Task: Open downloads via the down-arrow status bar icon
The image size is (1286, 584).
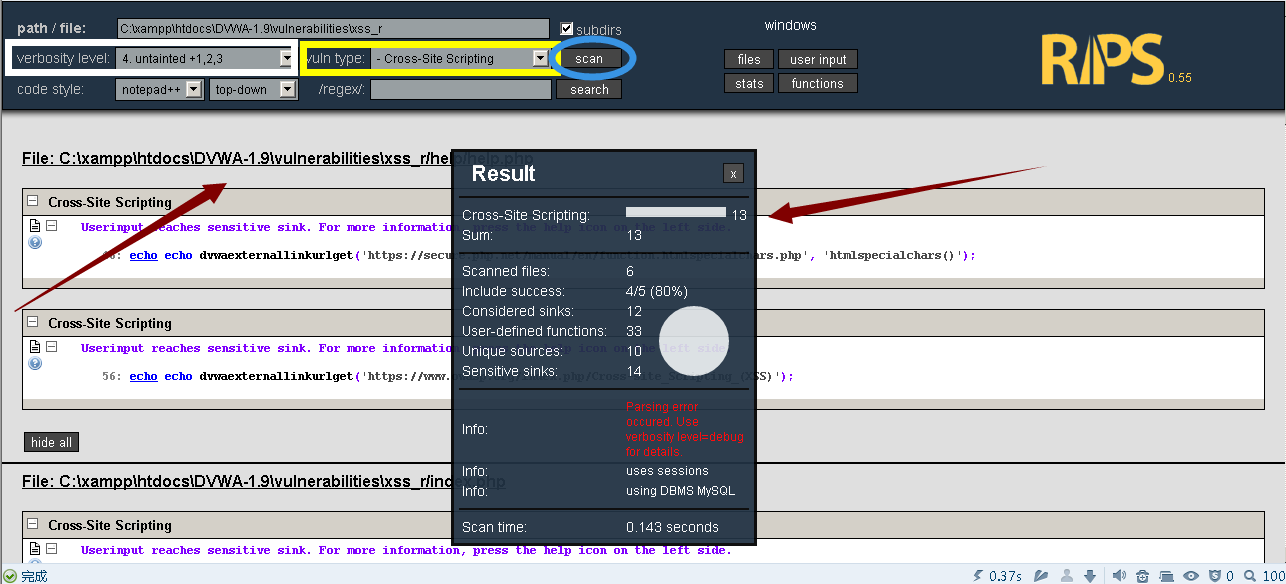Action: coord(1091,576)
